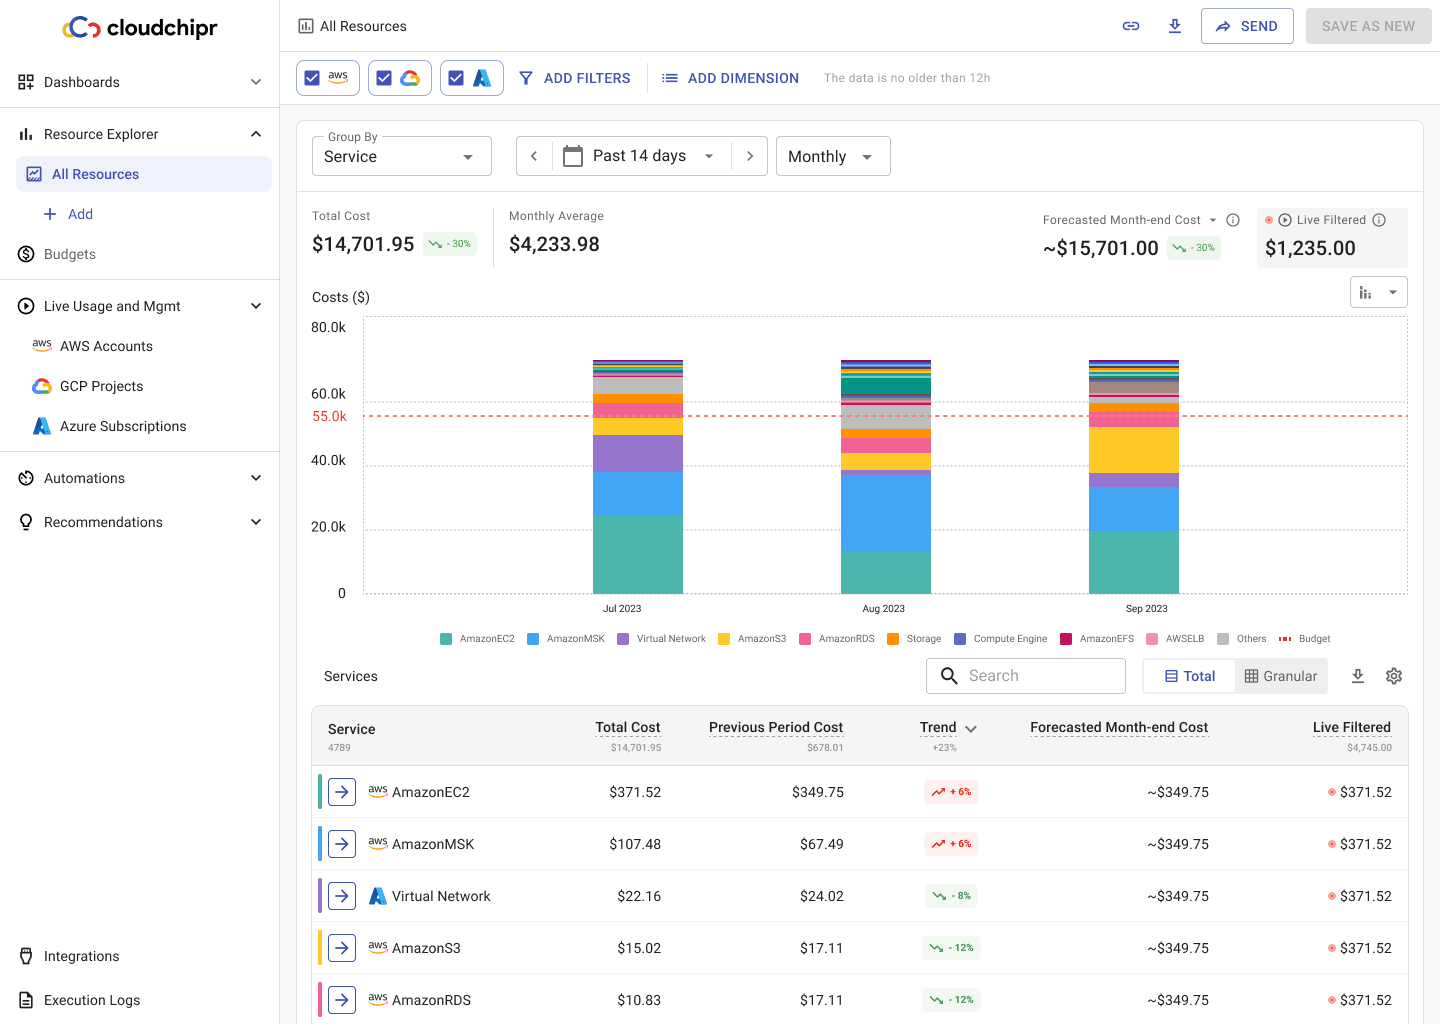Image resolution: width=1440 pixels, height=1024 pixels.
Task: Click Add under Resource Explorer
Action: (68, 214)
